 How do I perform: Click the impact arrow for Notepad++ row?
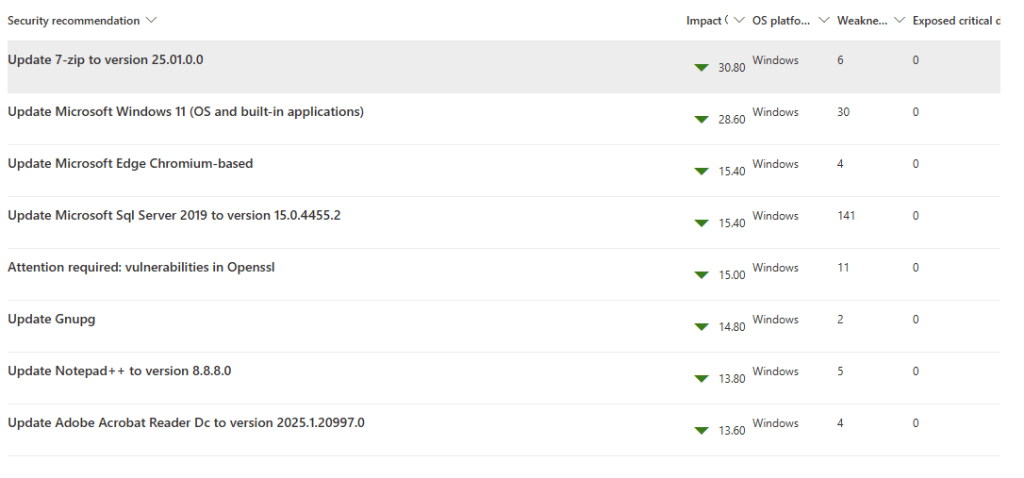pos(701,379)
